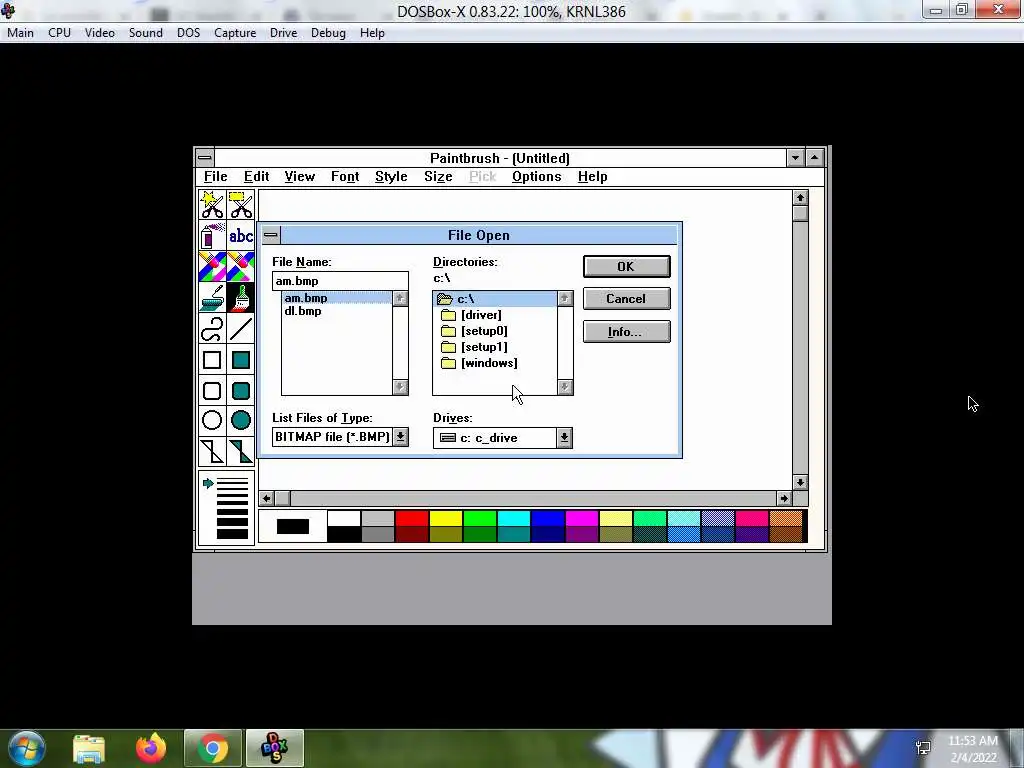Open DOSBox-X Capture menu

[235, 33]
